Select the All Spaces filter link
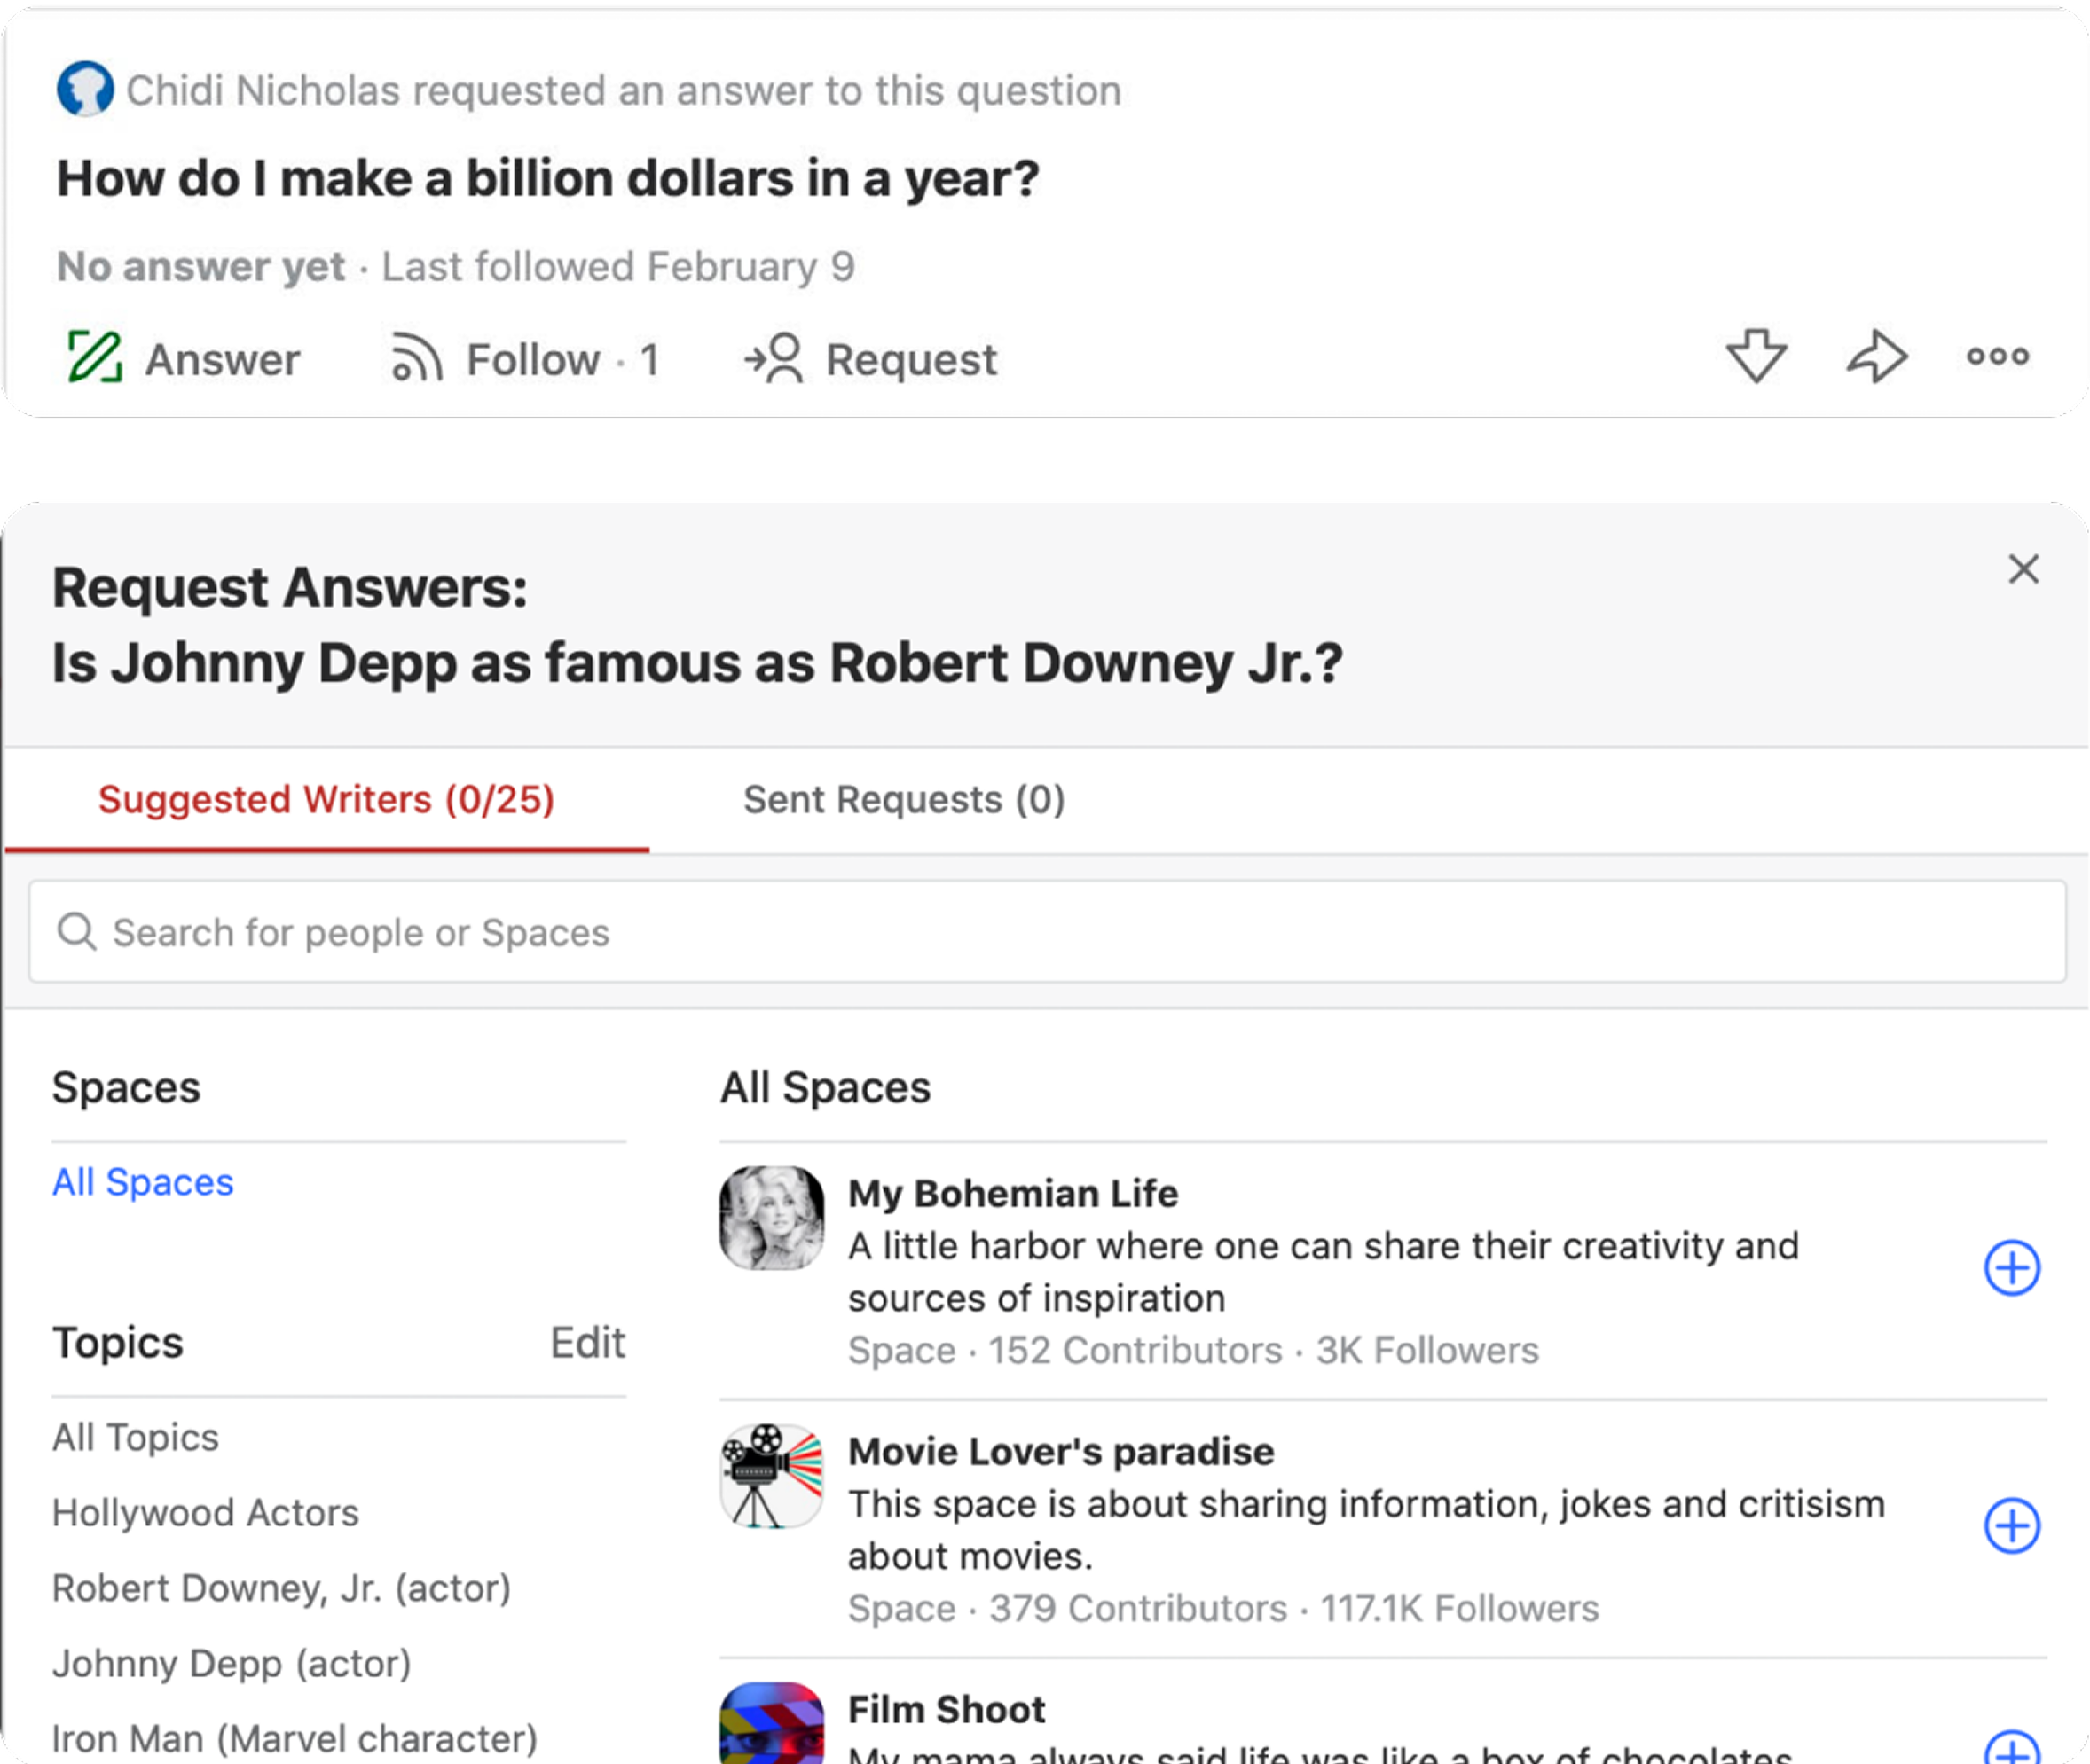The width and height of the screenshot is (2090, 1764). (143, 1182)
